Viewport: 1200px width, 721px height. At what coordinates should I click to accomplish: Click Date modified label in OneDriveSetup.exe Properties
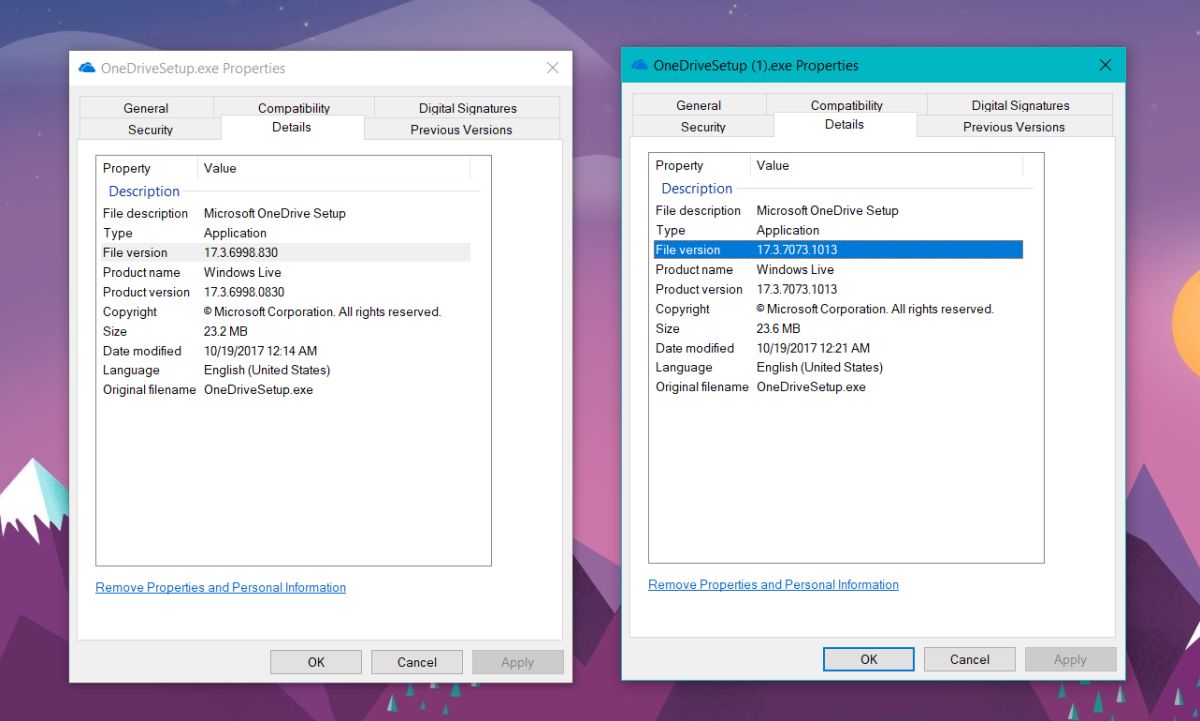point(142,351)
